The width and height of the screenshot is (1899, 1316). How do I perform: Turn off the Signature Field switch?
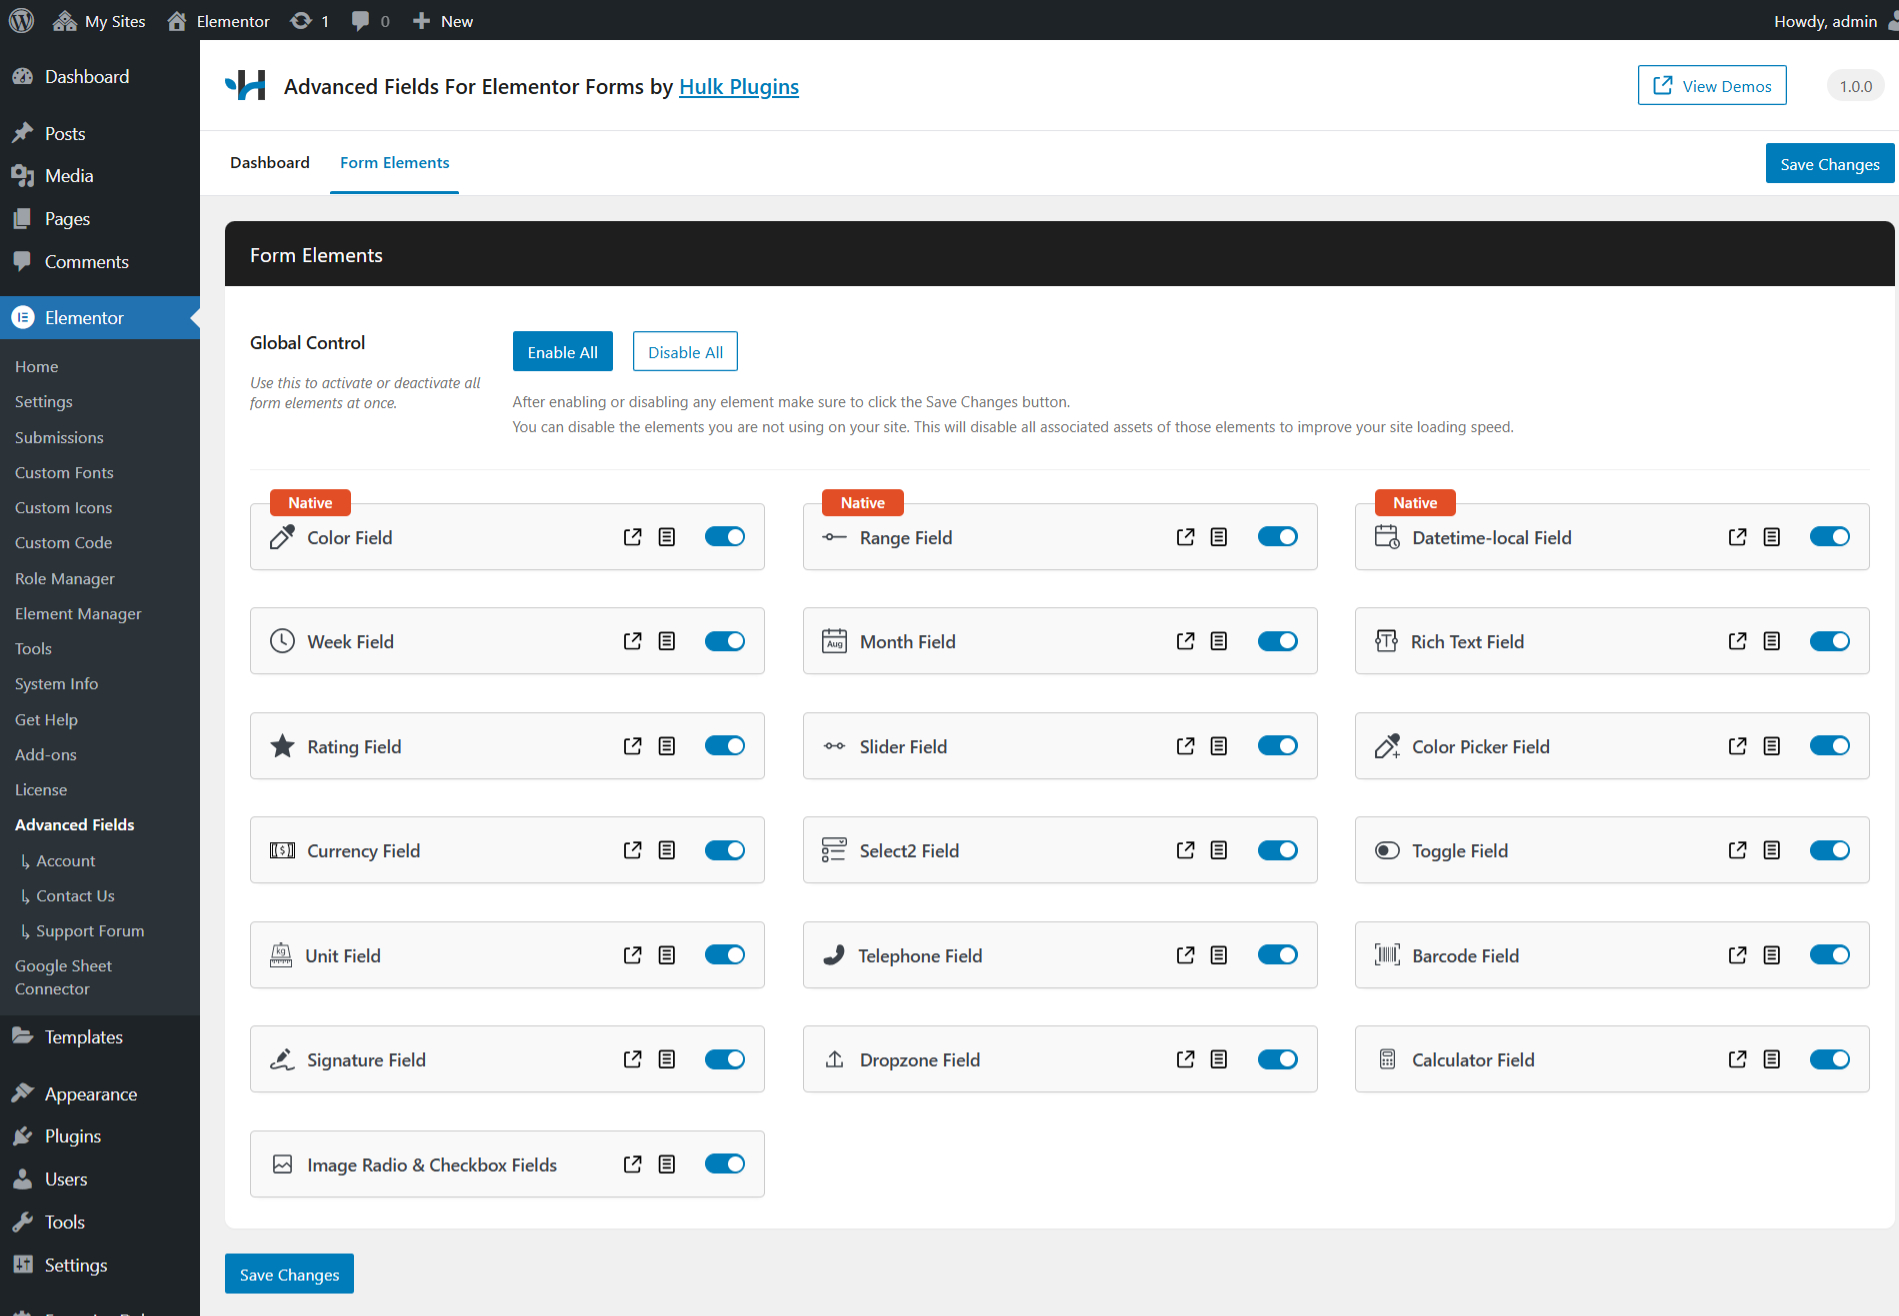pyautogui.click(x=725, y=1059)
